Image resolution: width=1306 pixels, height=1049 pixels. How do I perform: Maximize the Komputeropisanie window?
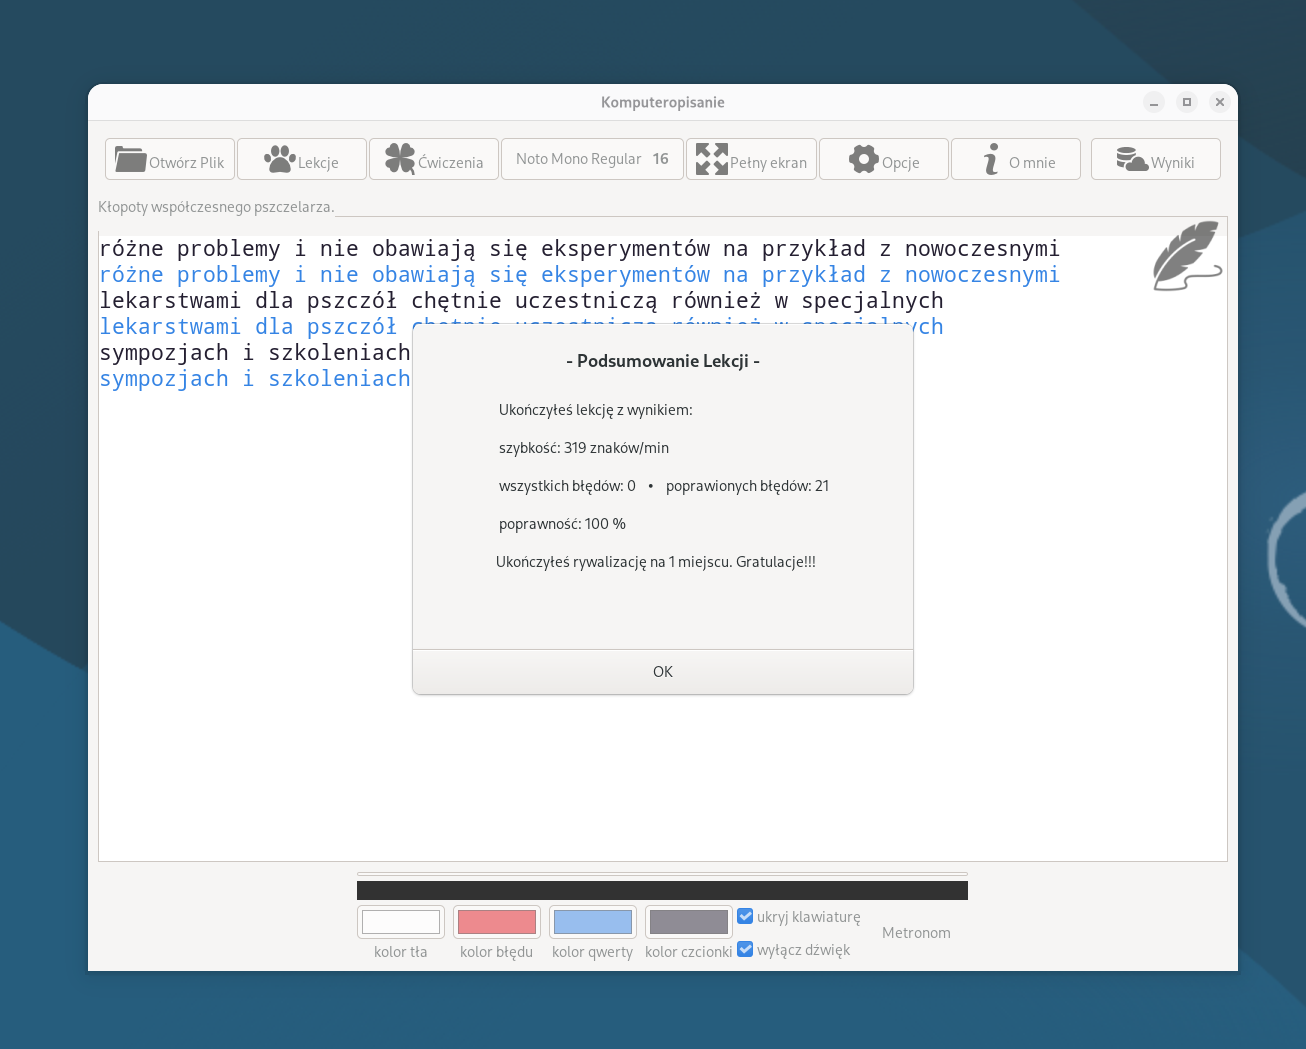click(1187, 102)
